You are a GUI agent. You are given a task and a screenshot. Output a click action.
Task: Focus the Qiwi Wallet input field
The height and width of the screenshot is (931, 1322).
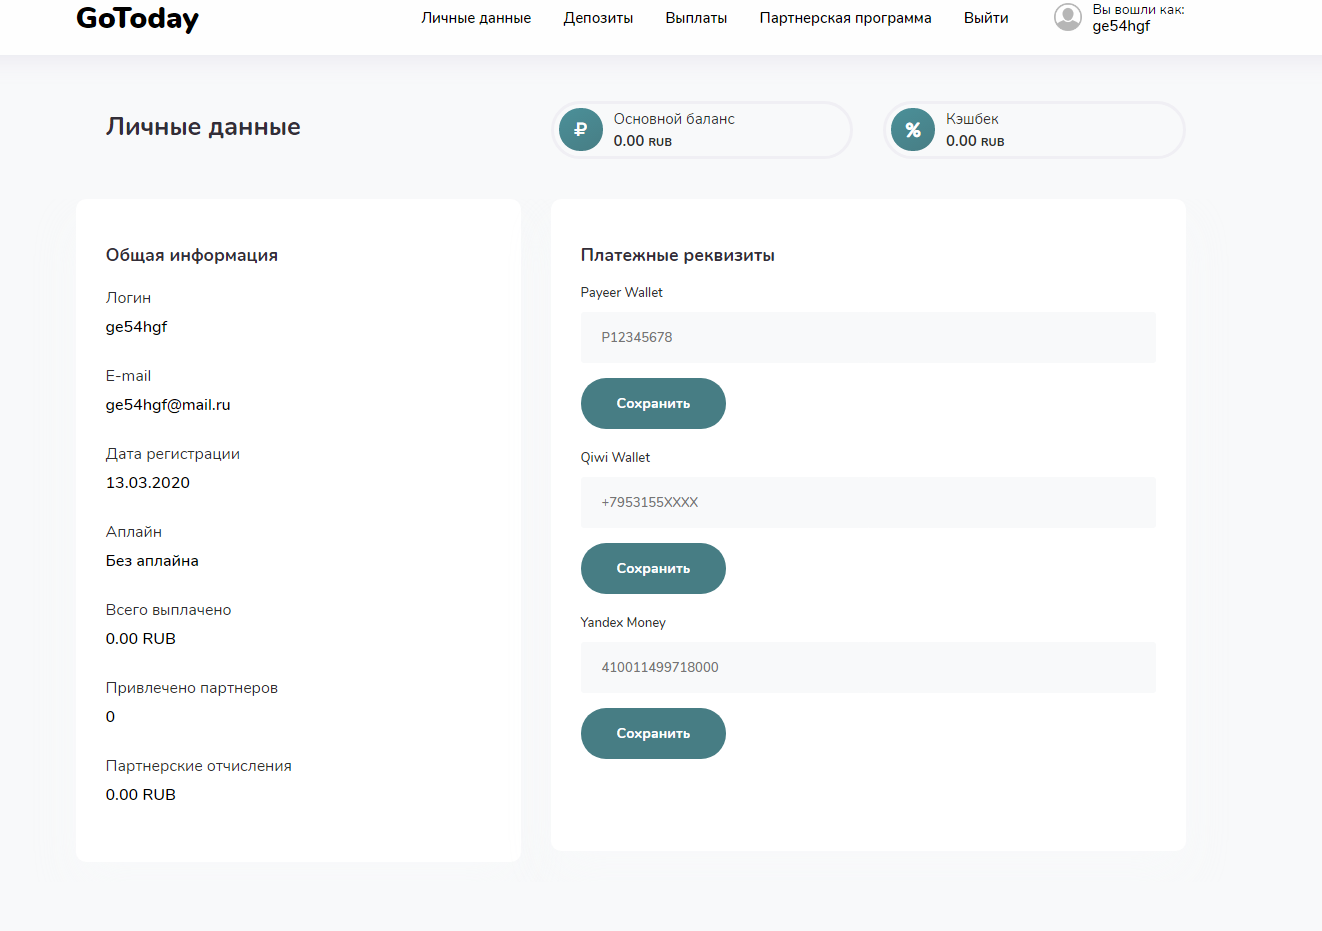[868, 502]
